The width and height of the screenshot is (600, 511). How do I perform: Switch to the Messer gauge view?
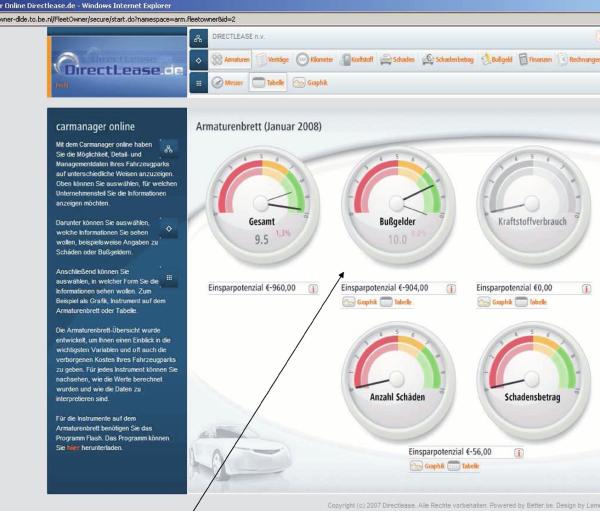[x=228, y=84]
